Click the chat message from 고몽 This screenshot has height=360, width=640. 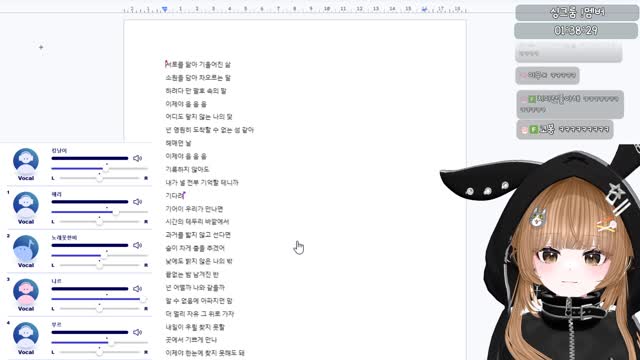pyautogui.click(x=564, y=129)
